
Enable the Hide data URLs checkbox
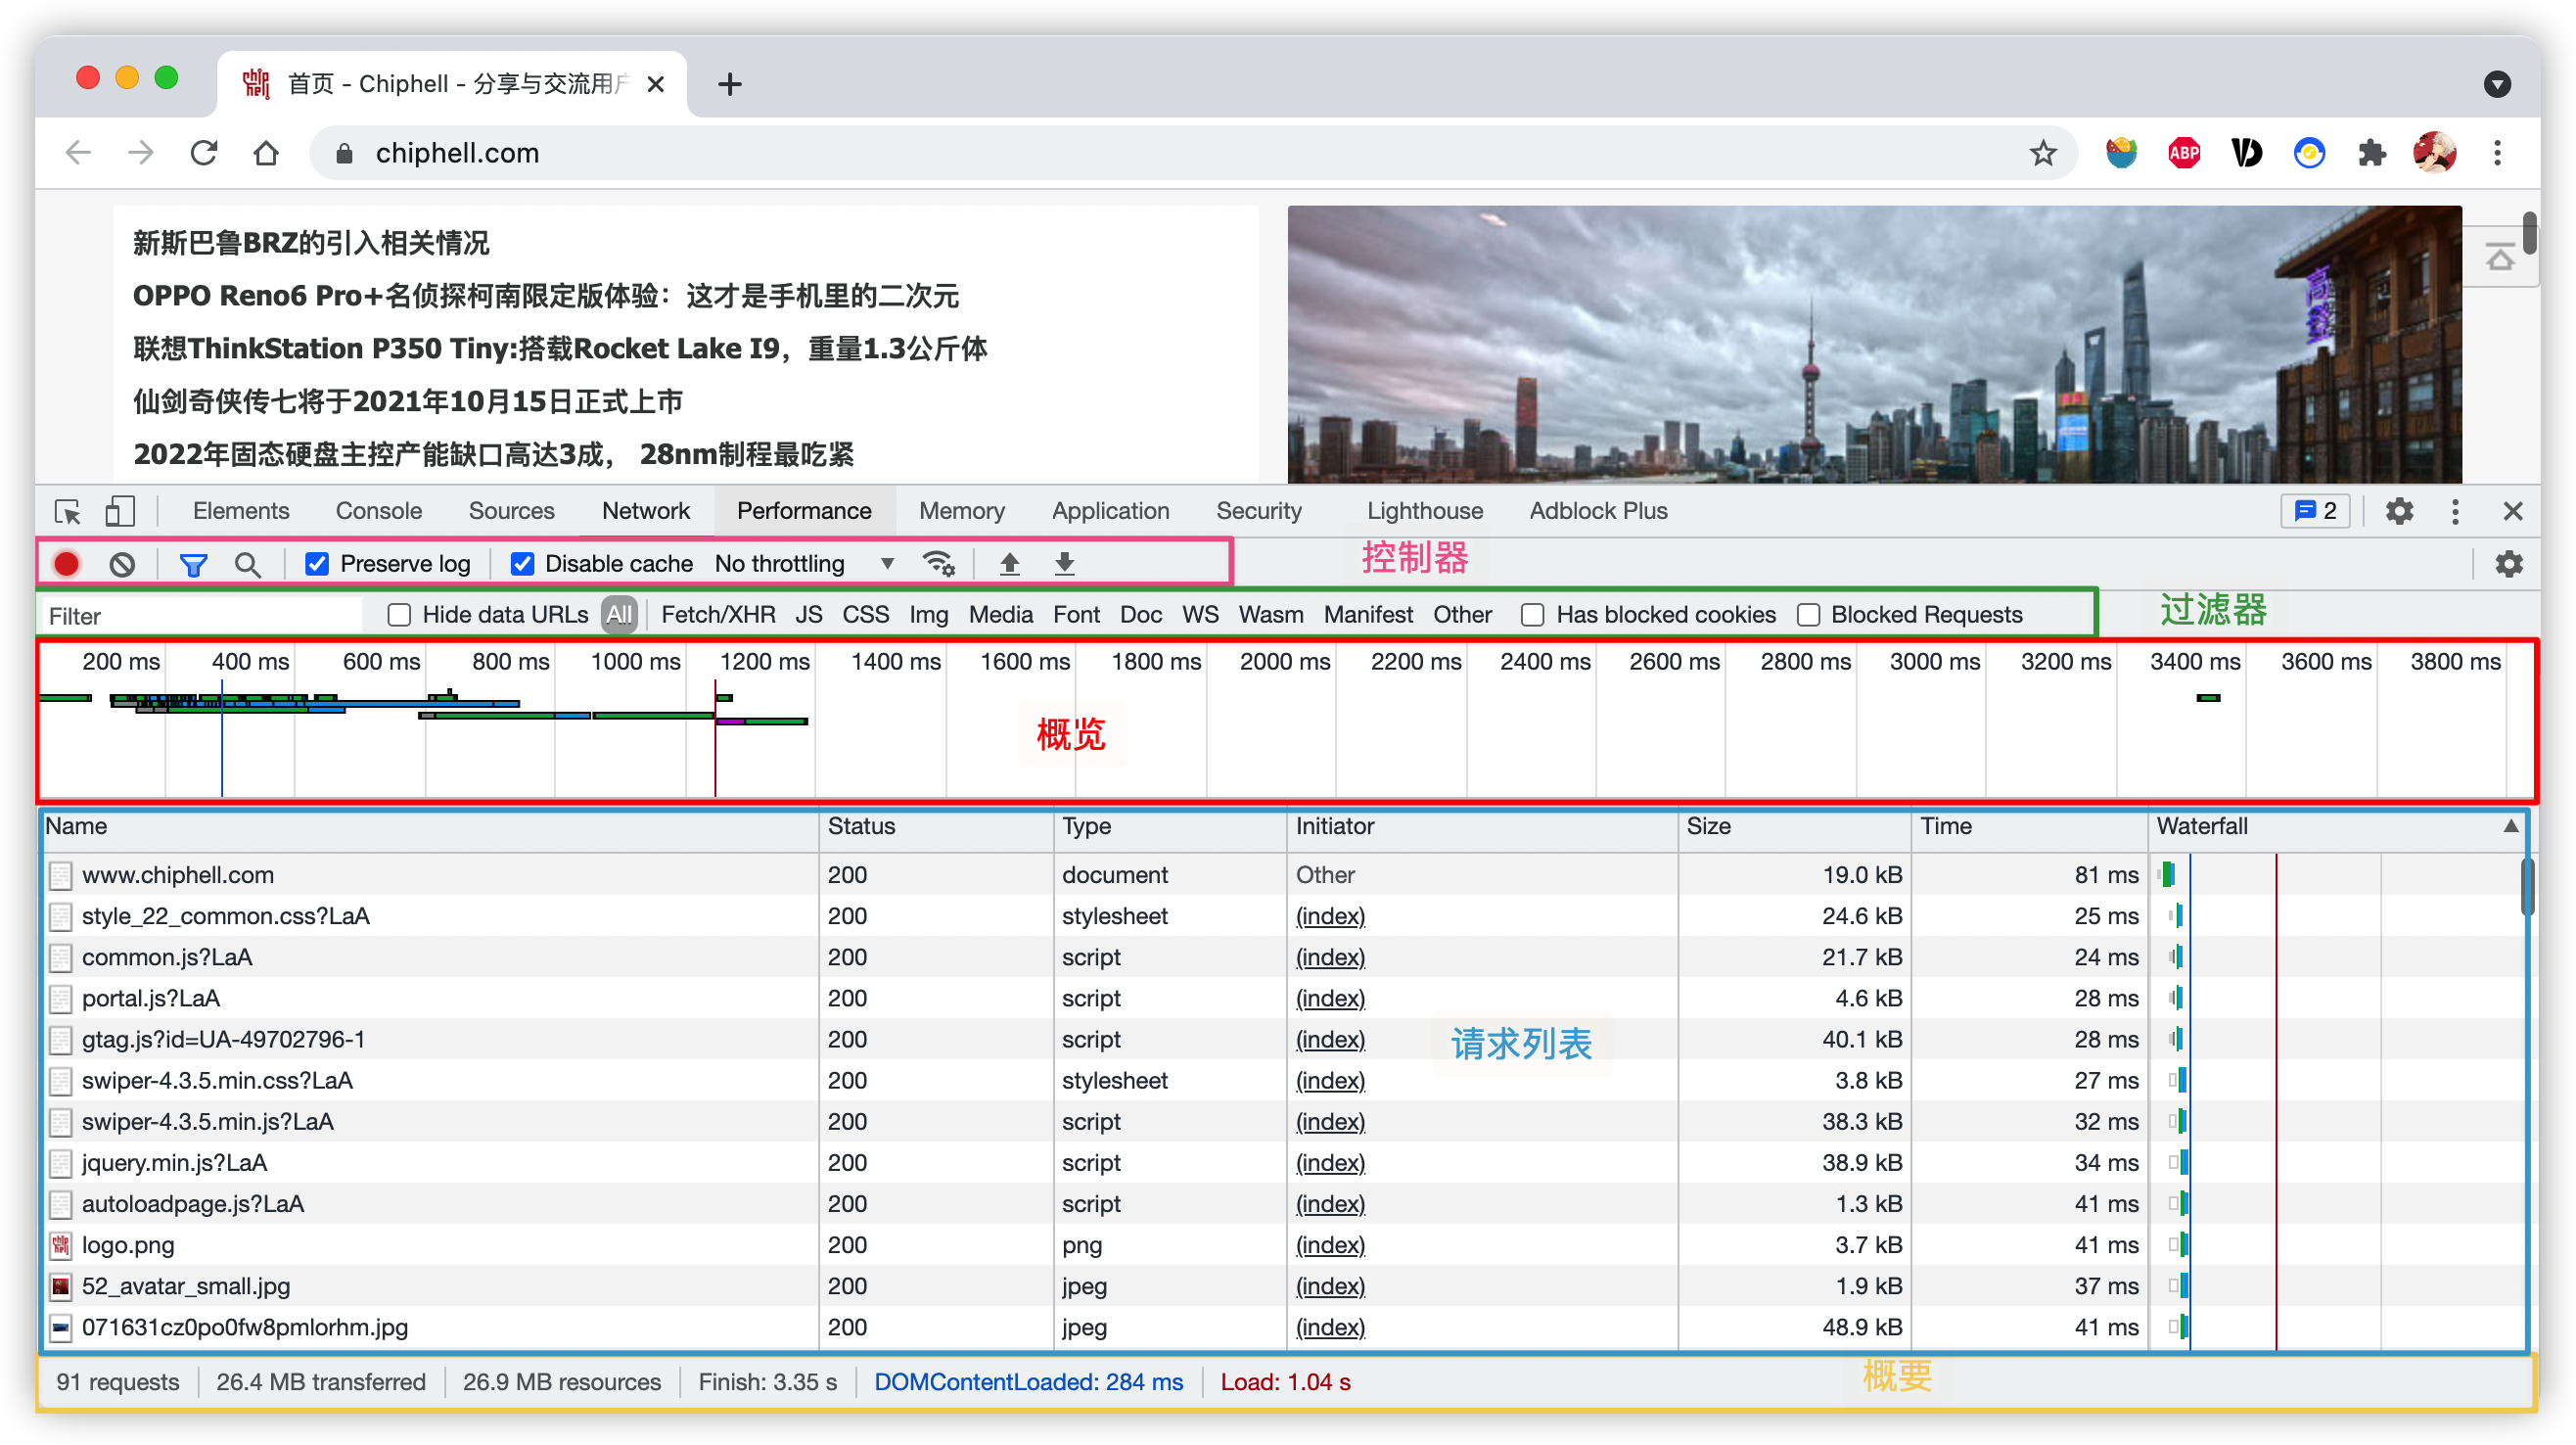click(399, 615)
